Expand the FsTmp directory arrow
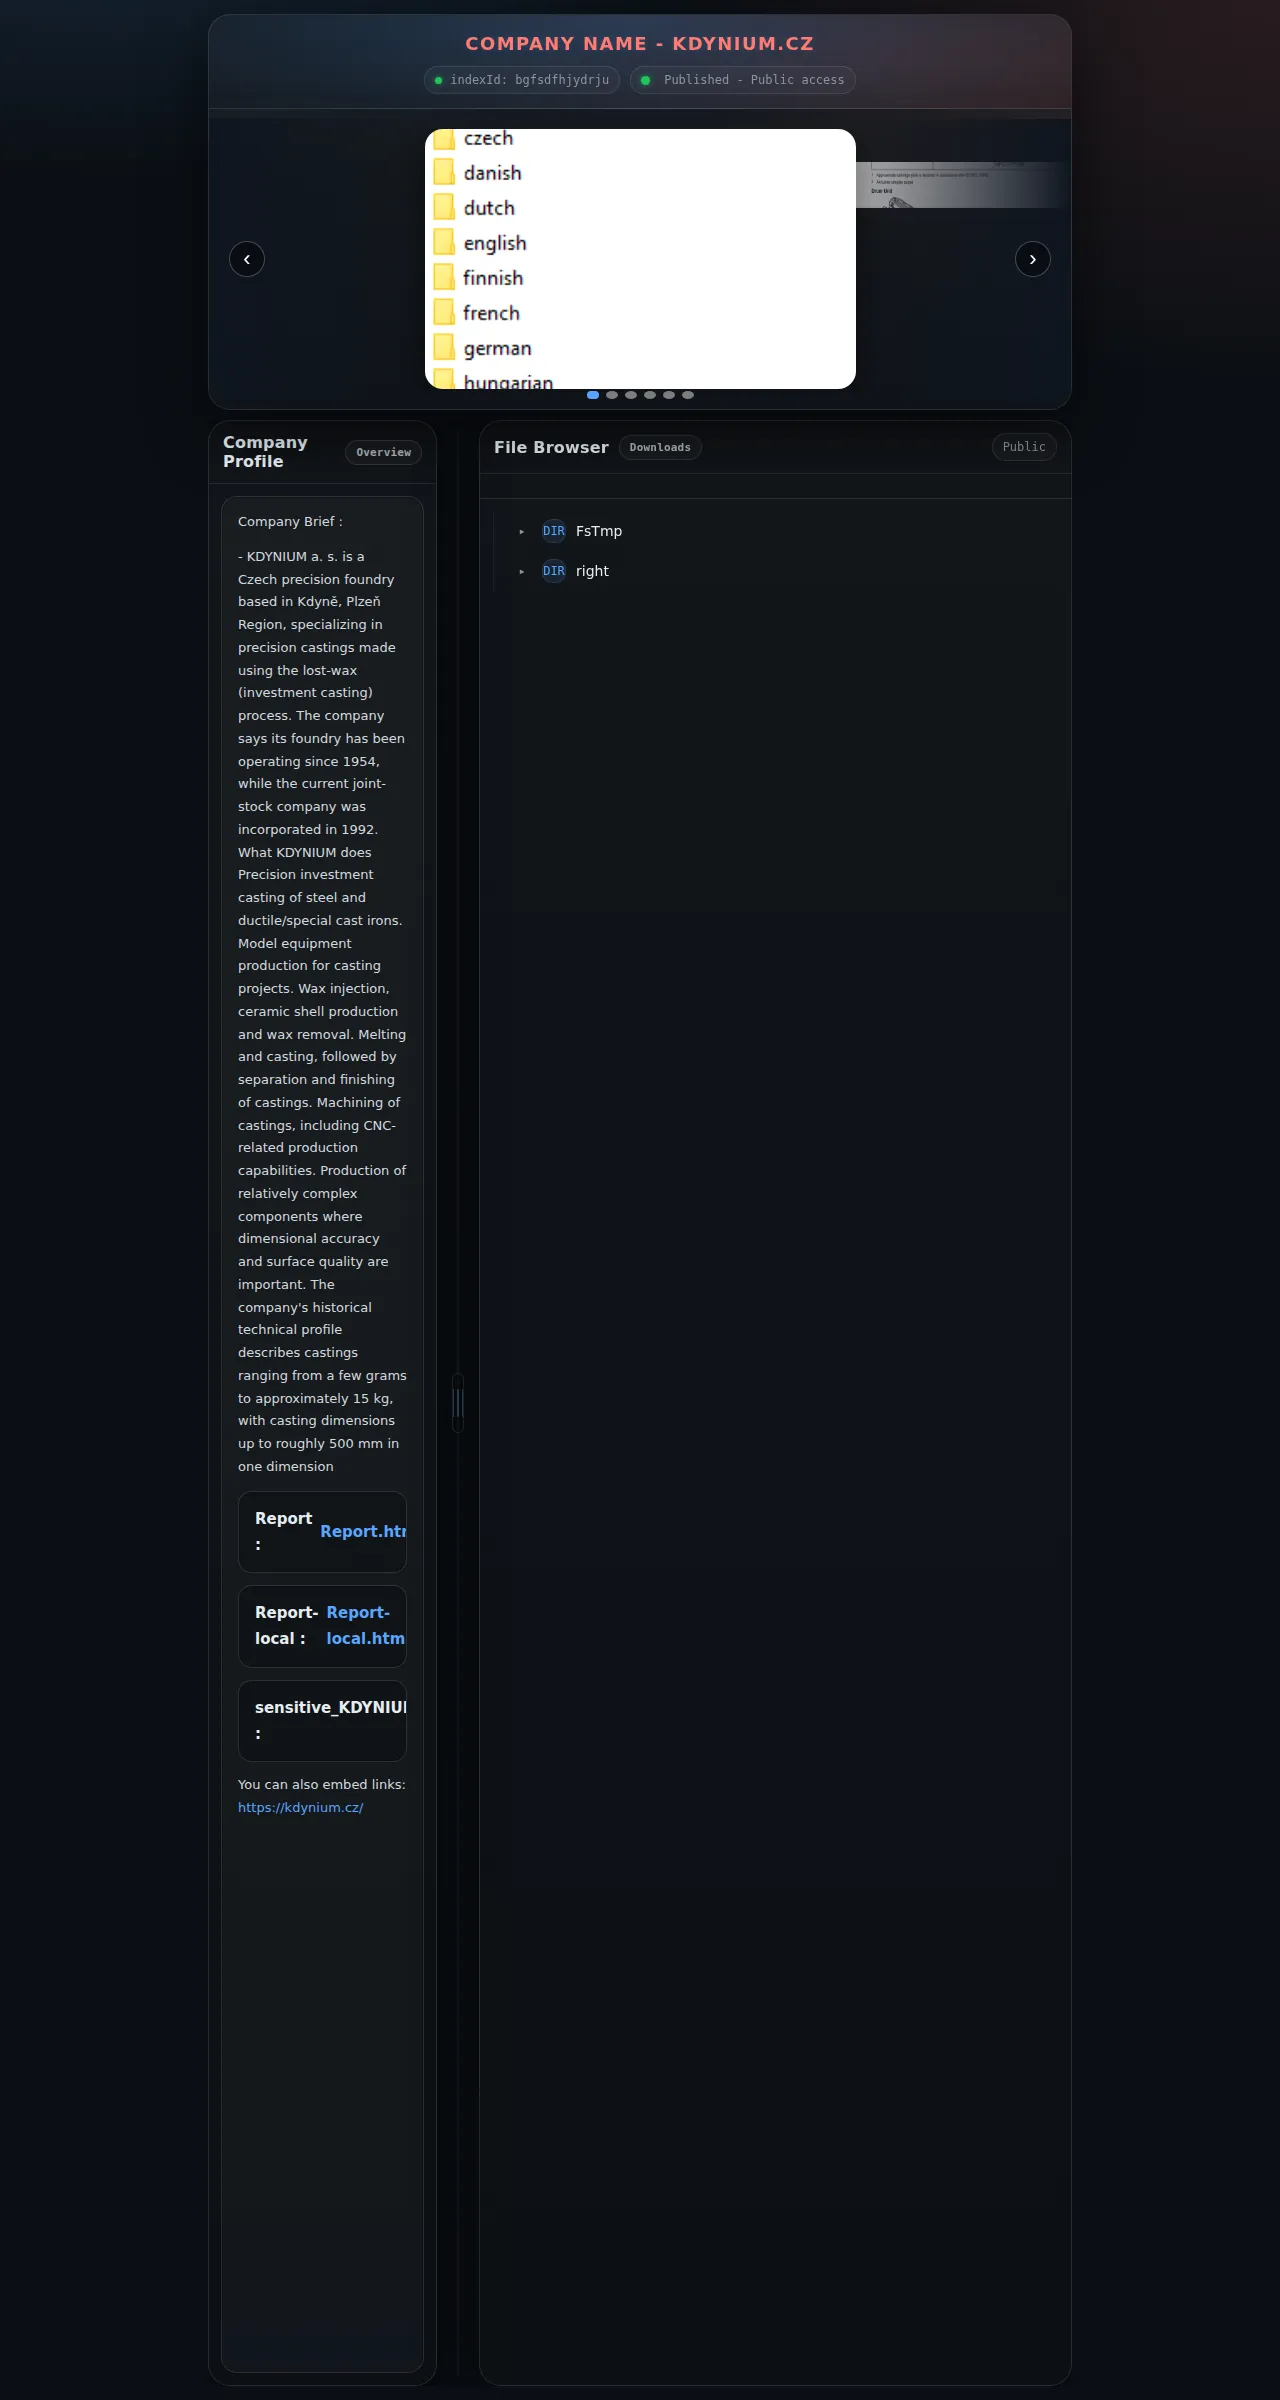1280x2400 pixels. click(x=521, y=532)
